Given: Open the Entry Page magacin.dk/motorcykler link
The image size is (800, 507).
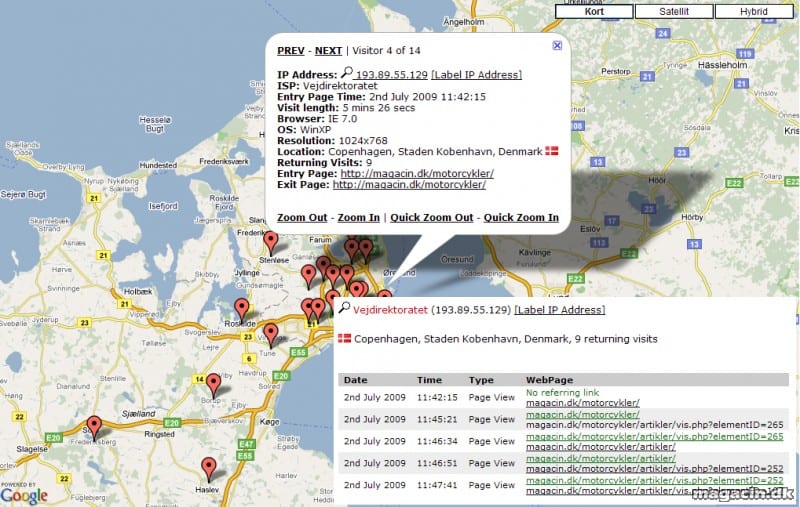Looking at the screenshot, I should 417,173.
